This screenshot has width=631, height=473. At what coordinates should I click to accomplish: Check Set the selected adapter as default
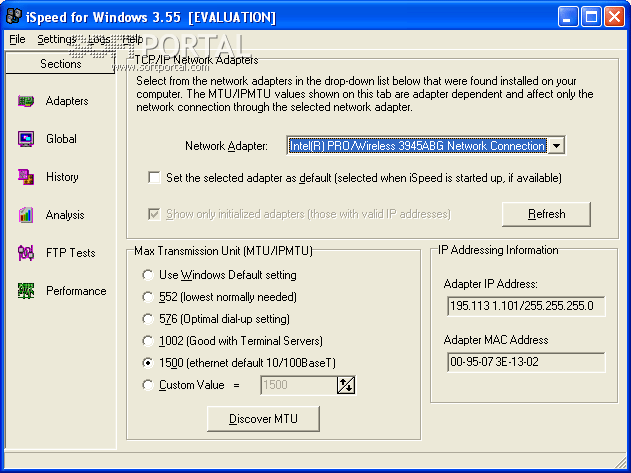[x=154, y=178]
